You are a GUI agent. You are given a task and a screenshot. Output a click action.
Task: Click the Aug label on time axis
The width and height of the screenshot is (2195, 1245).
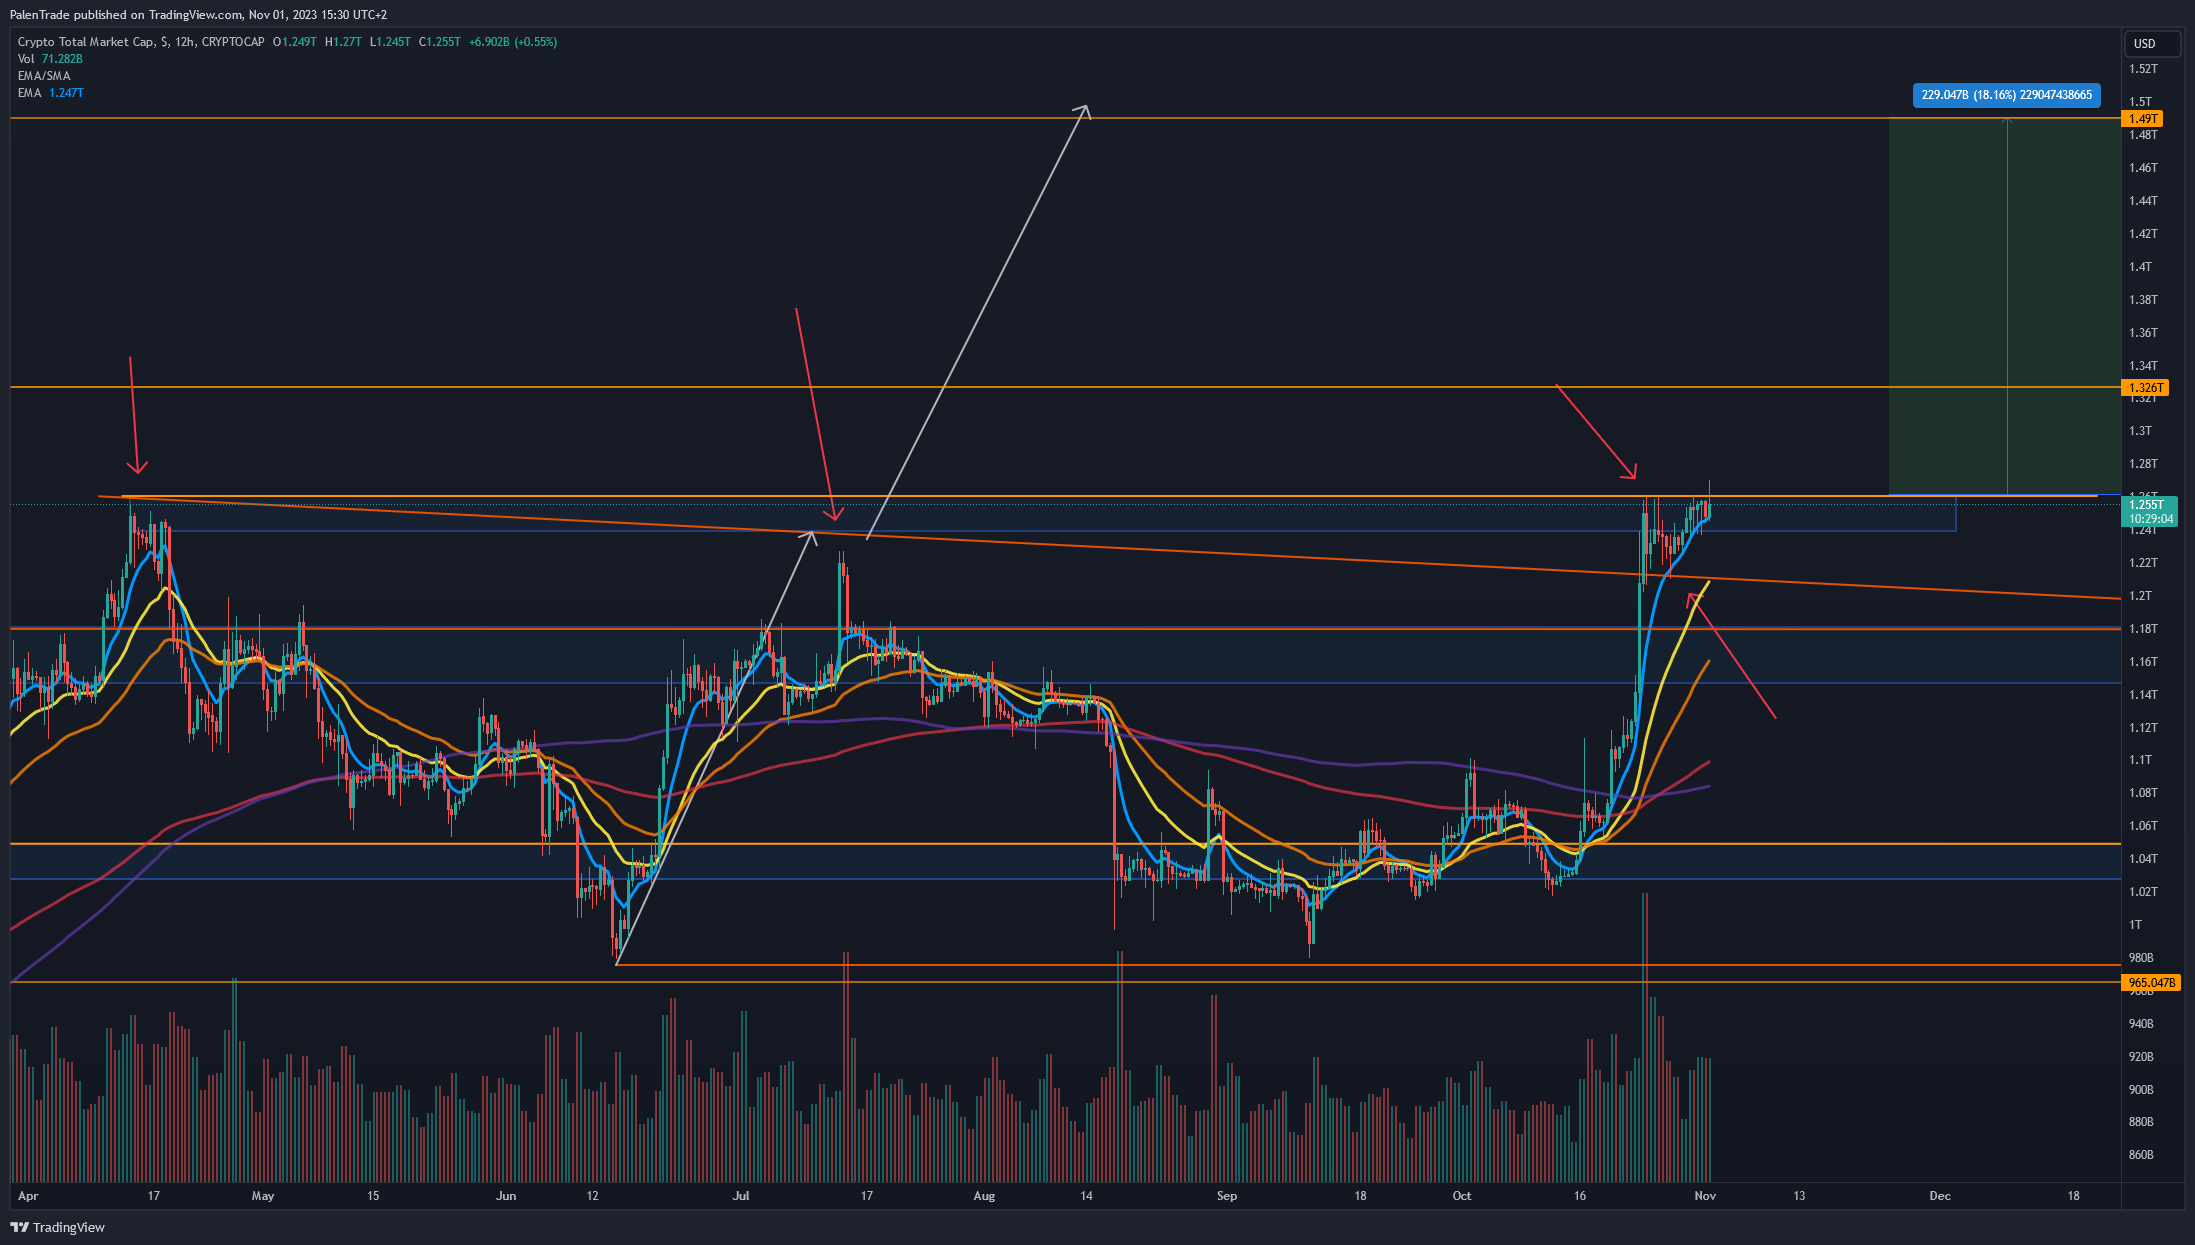tap(984, 1196)
